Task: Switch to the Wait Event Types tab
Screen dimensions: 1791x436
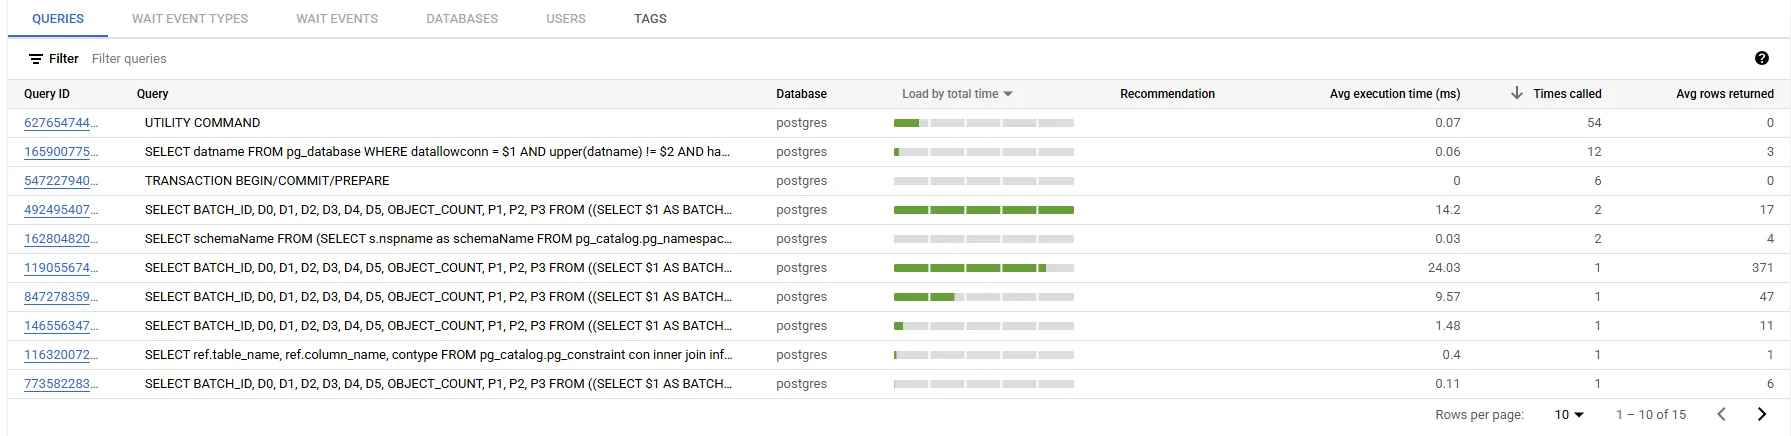Action: pos(190,19)
